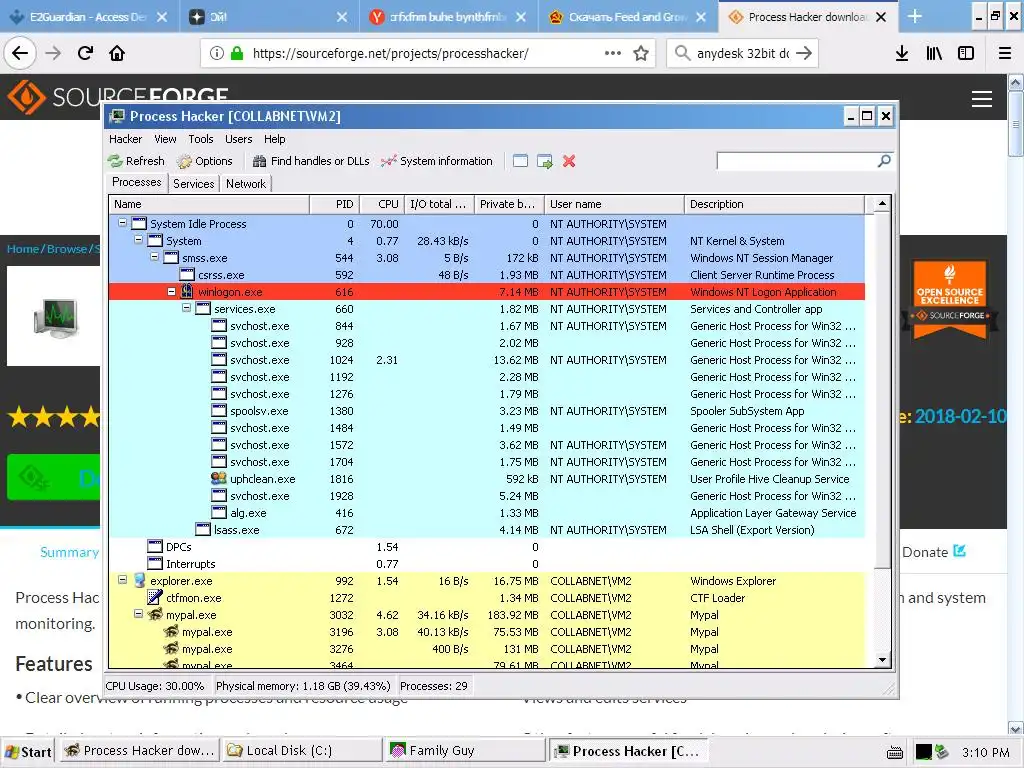This screenshot has width=1024, height=768.
Task: Open the Firefox hamburger menu
Action: (x=1005, y=53)
